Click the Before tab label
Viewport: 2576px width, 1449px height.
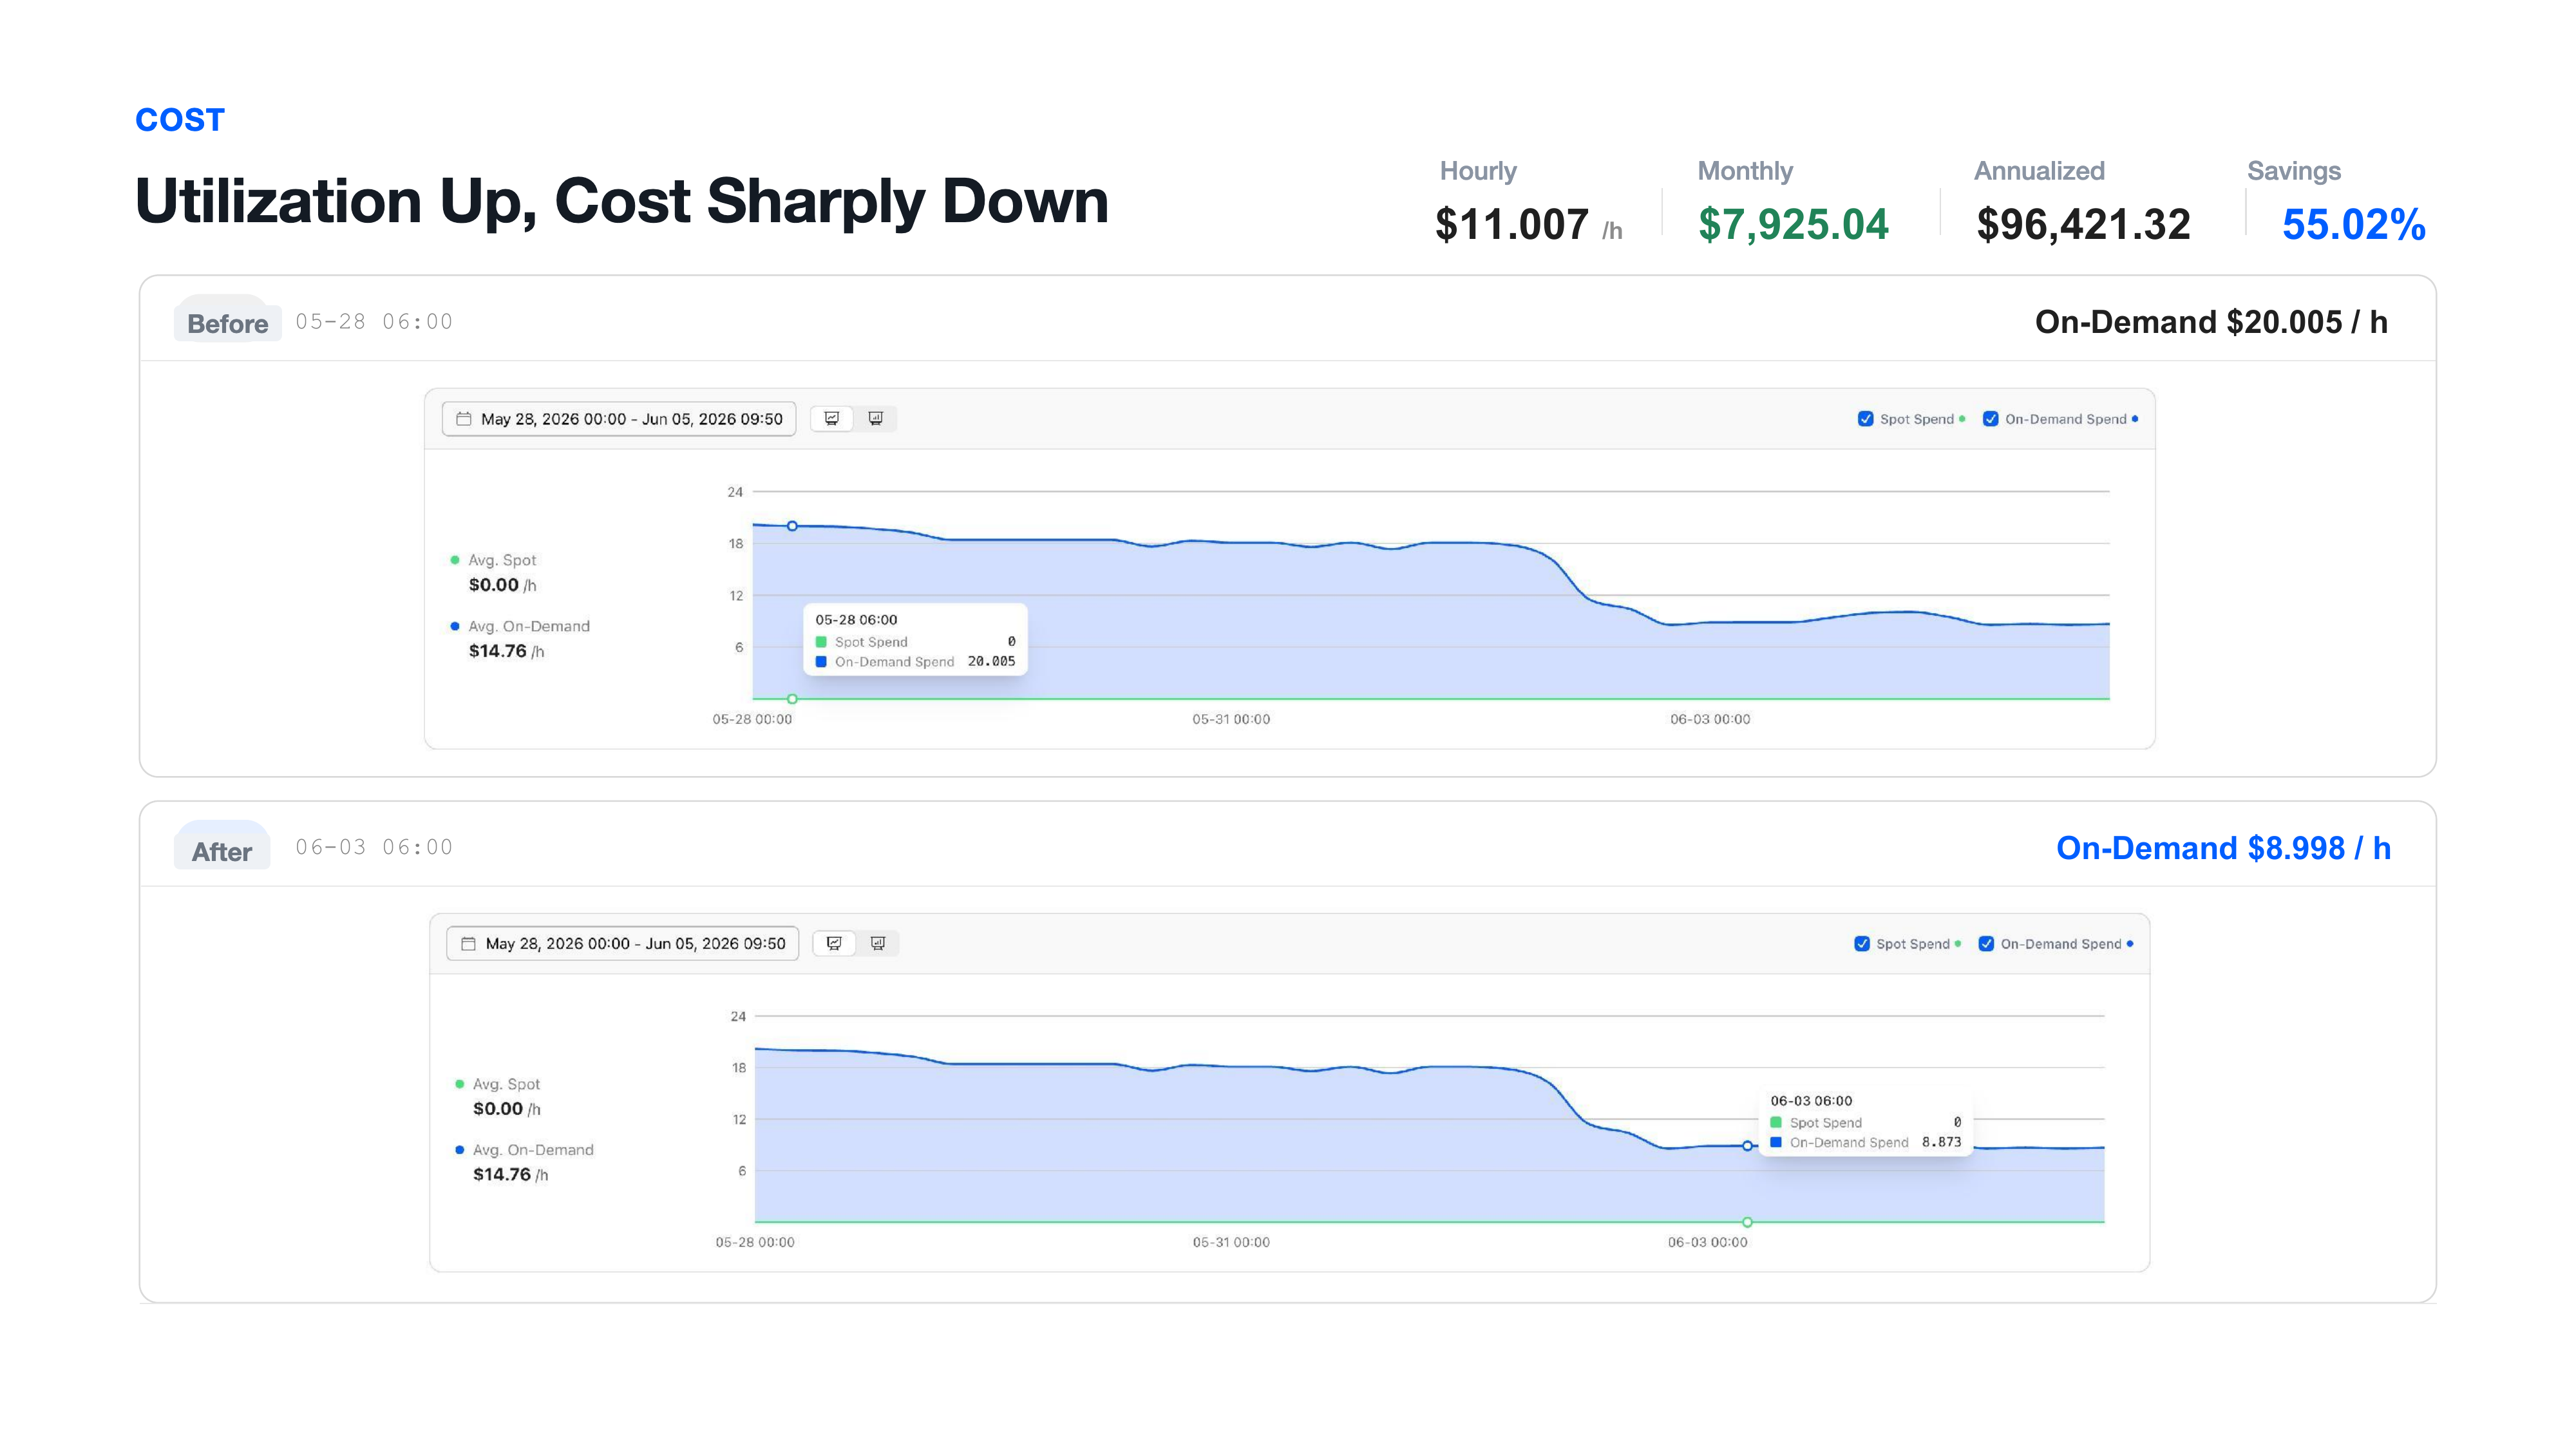point(227,323)
